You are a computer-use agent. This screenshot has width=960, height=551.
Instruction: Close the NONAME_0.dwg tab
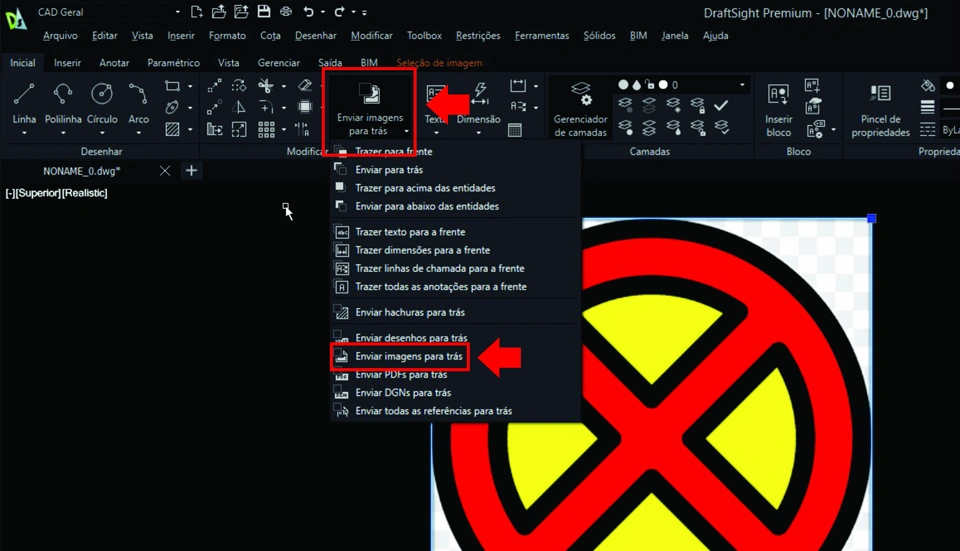coord(165,171)
